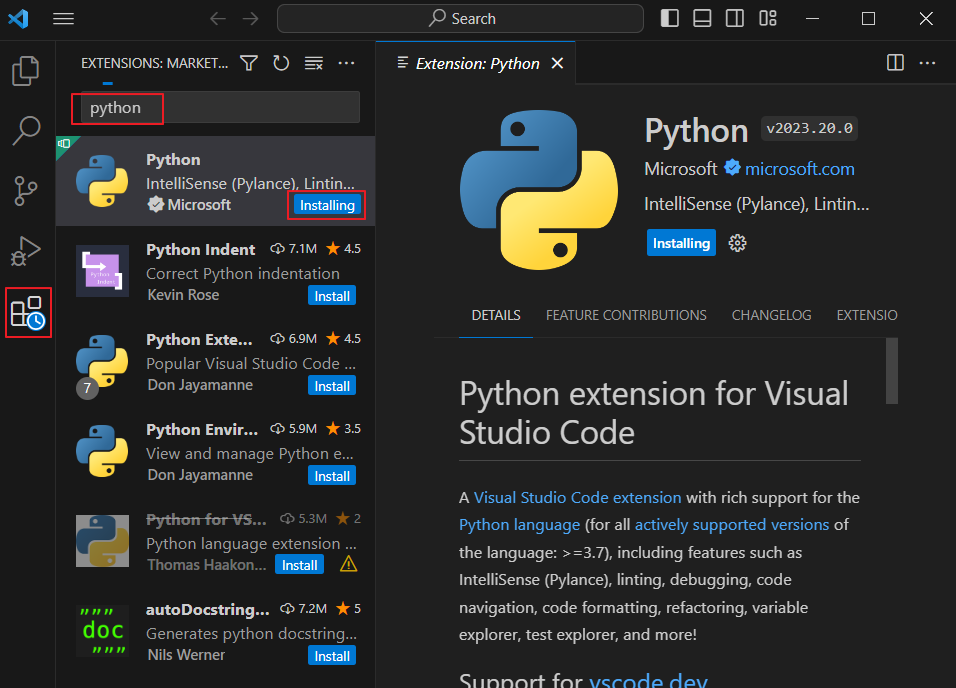Open the vscode.dev link

[x=647, y=679]
